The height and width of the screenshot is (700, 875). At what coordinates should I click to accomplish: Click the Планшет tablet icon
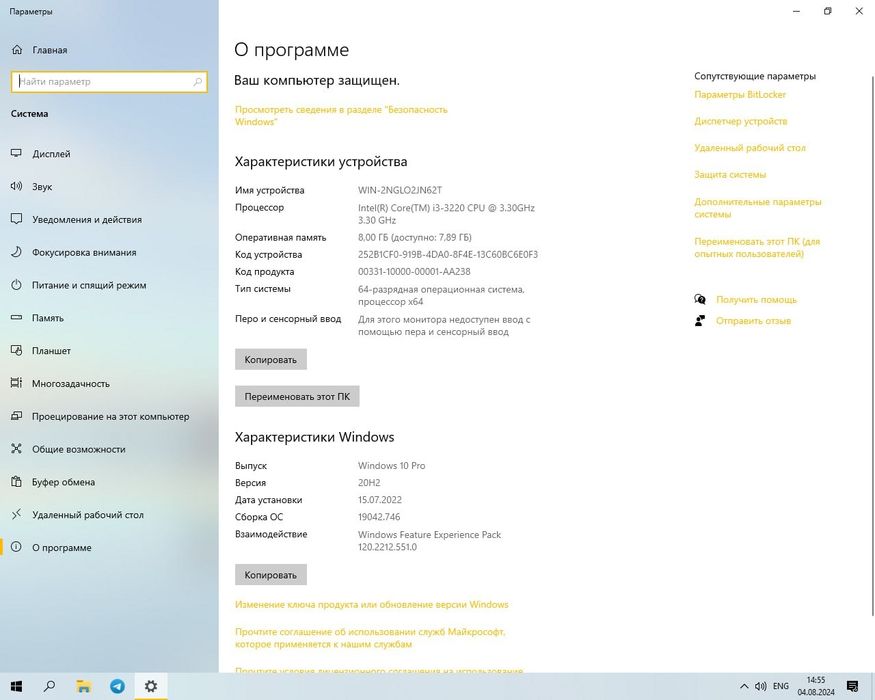coord(16,351)
